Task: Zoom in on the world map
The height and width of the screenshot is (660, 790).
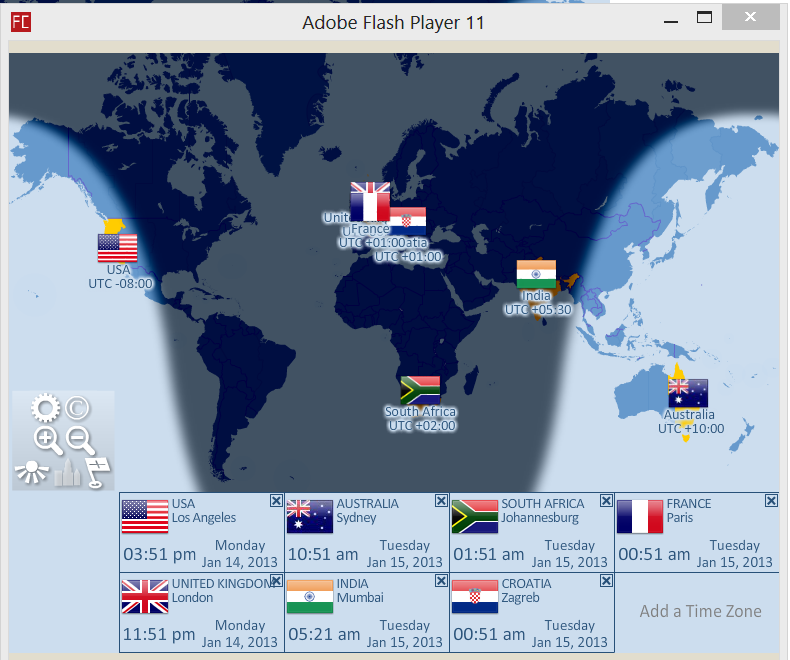Action: click(x=47, y=440)
